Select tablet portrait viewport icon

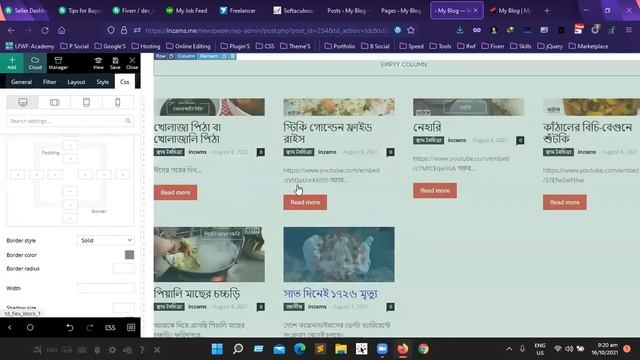86,102
